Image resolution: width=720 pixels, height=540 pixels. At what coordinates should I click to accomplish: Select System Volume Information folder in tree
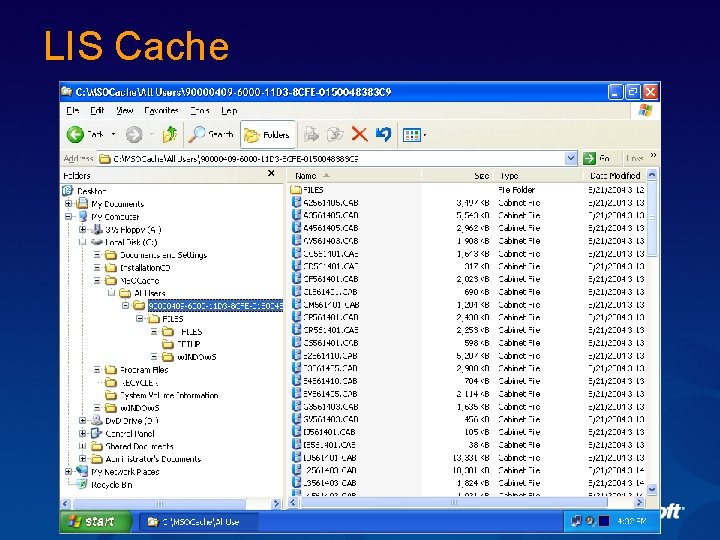[169, 395]
